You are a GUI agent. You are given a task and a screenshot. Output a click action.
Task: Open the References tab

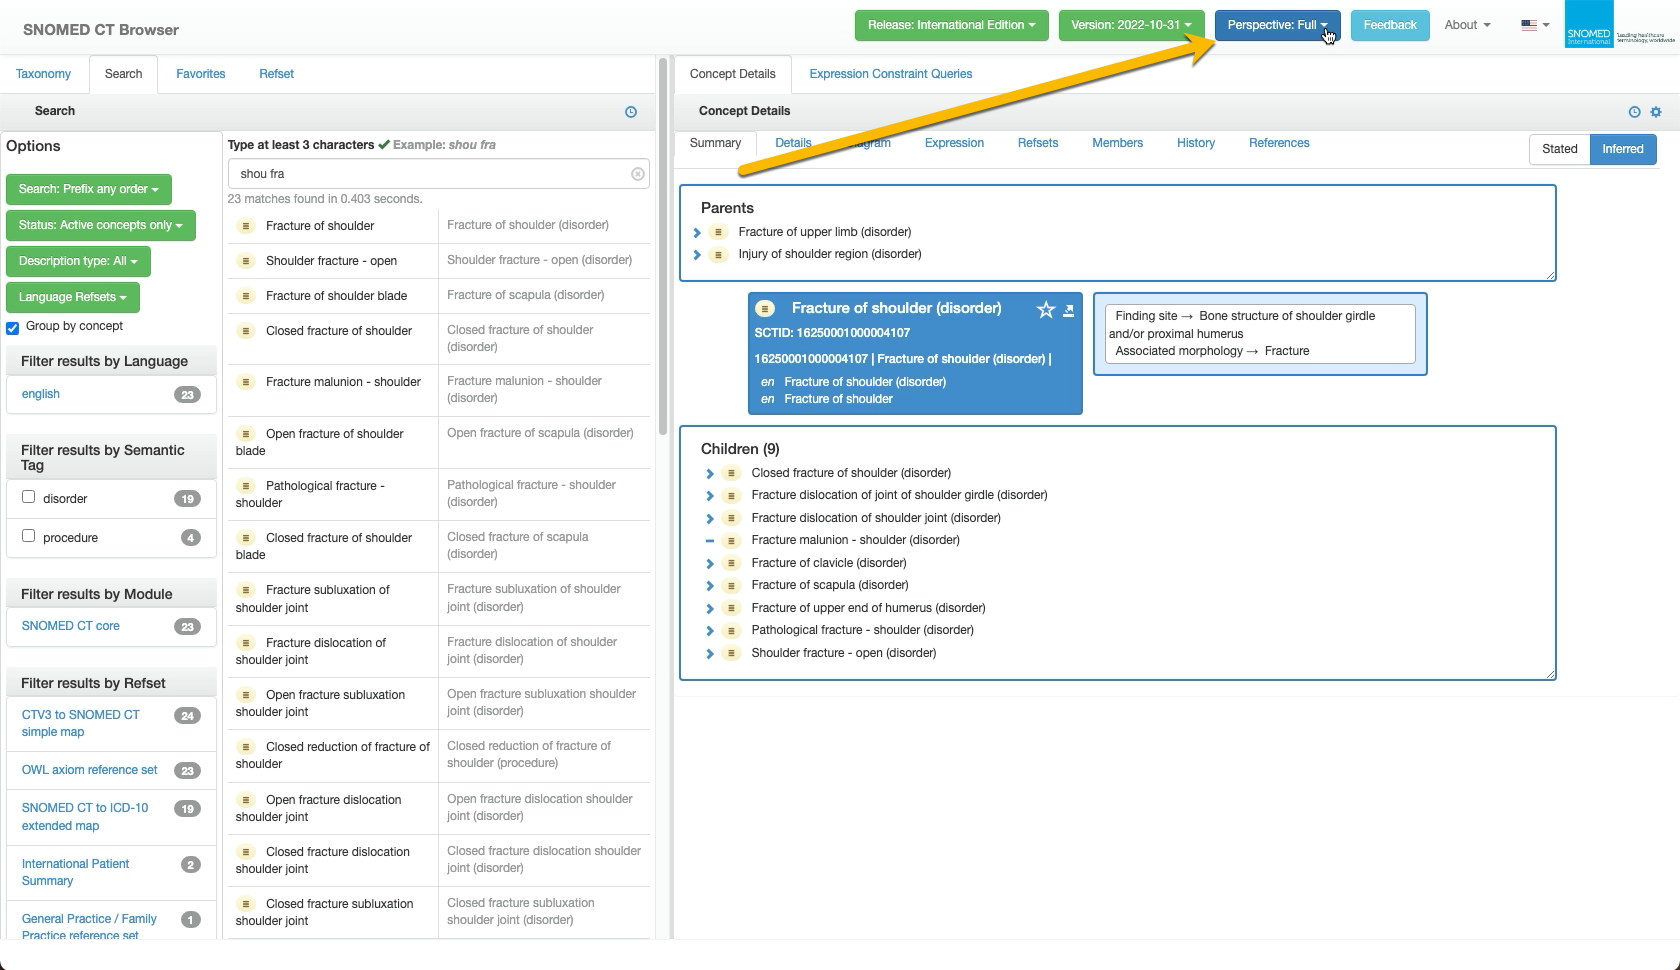(x=1278, y=143)
